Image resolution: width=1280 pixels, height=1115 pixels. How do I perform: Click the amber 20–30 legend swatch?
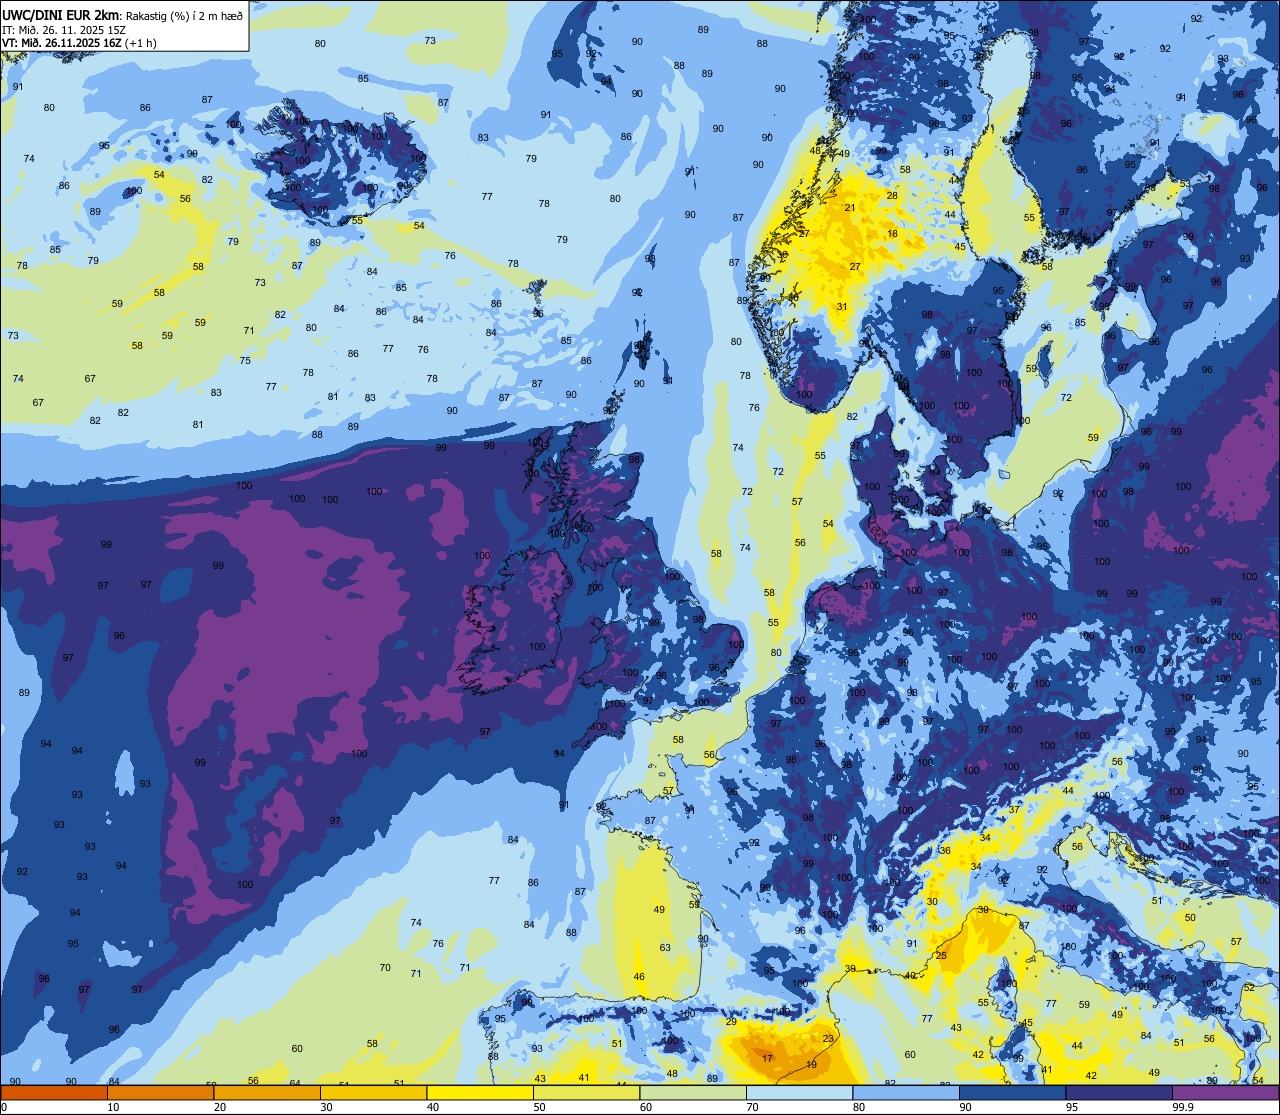point(267,1093)
